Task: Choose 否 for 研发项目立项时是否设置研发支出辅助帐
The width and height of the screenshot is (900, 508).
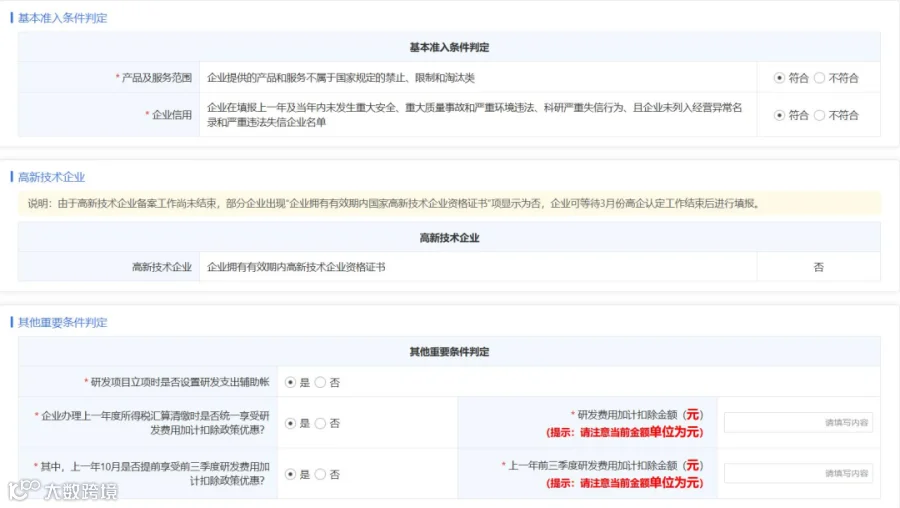Action: pos(320,382)
